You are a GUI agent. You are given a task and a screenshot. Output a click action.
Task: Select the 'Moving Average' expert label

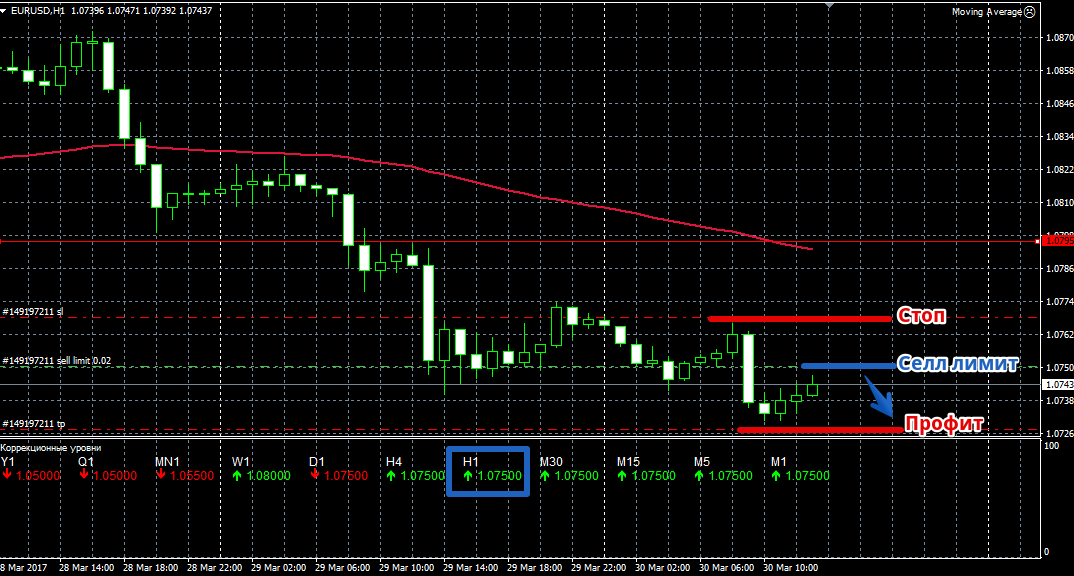click(x=986, y=12)
